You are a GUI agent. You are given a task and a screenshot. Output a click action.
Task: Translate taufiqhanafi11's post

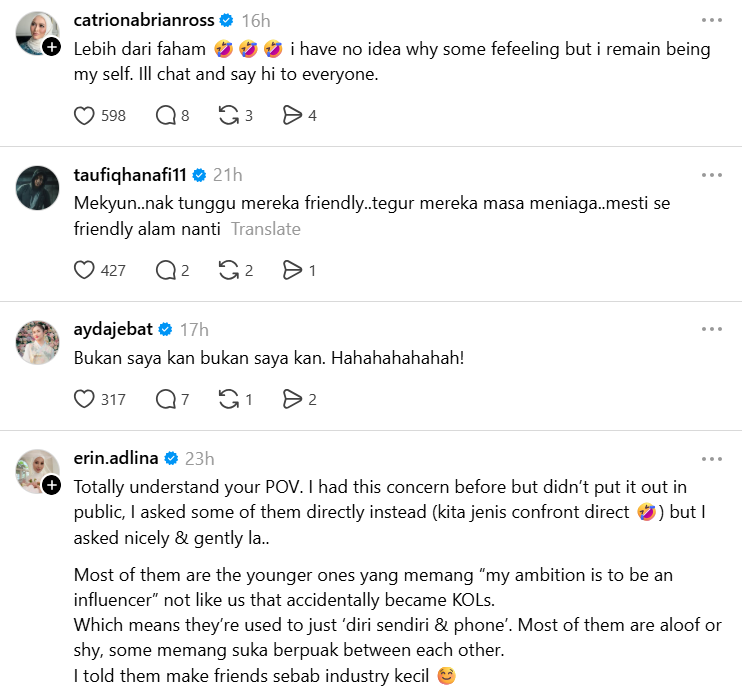point(266,229)
